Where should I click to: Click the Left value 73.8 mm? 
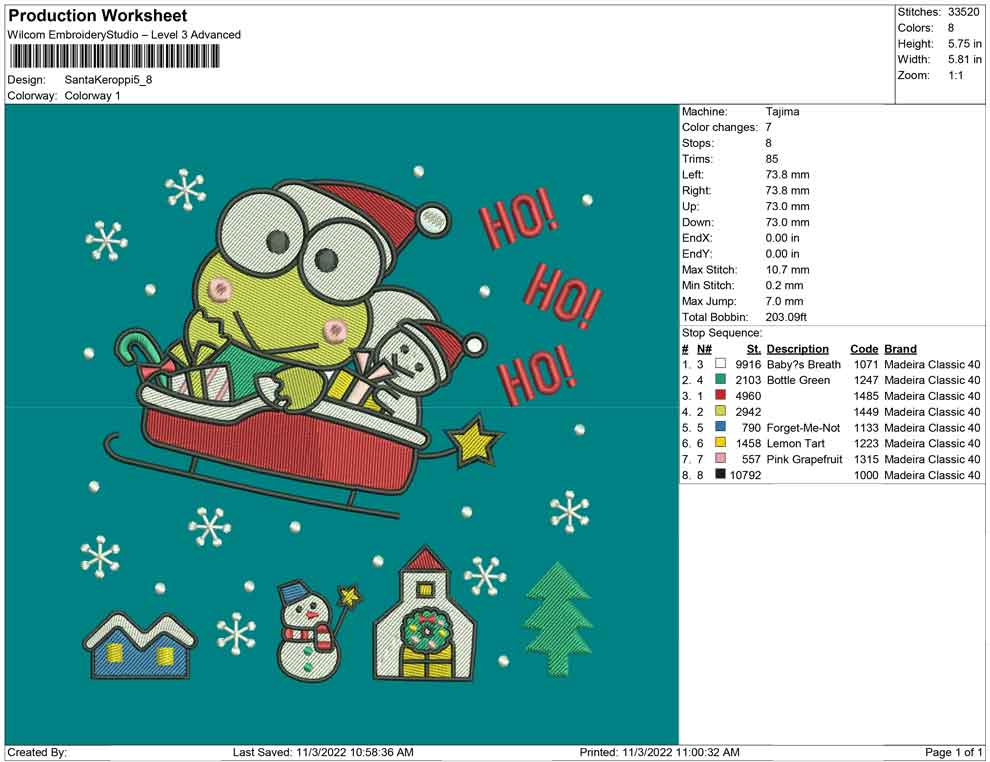[787, 175]
